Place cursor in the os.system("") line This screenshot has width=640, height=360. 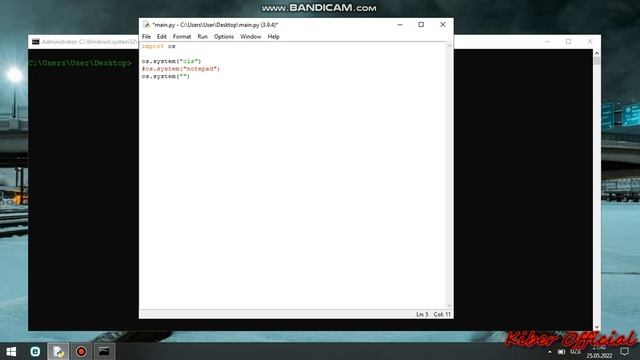[166, 76]
